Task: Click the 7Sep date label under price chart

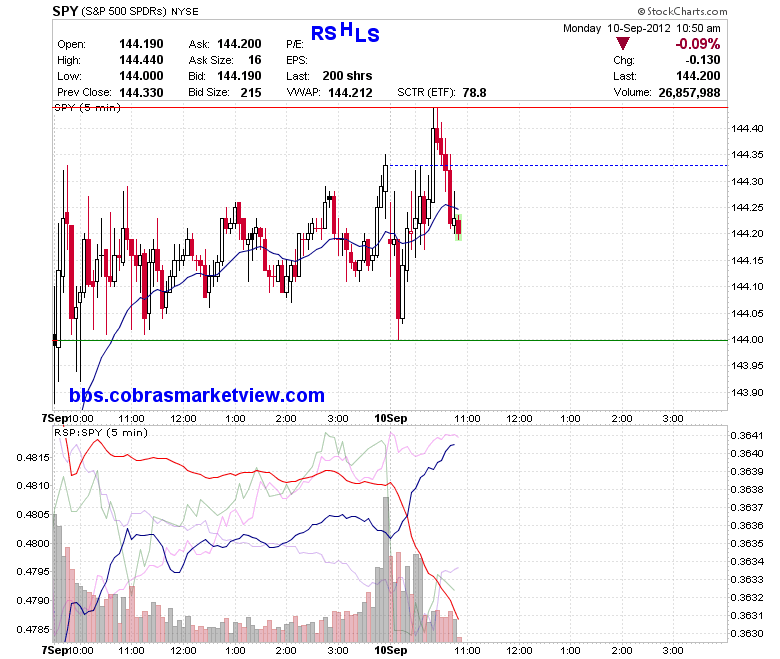Action: (54, 418)
